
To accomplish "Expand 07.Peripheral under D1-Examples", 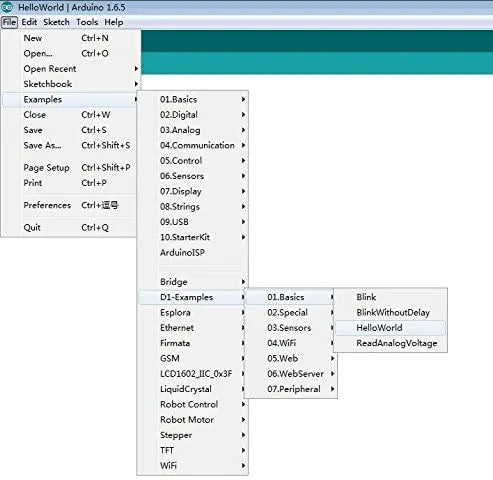I will [291, 389].
